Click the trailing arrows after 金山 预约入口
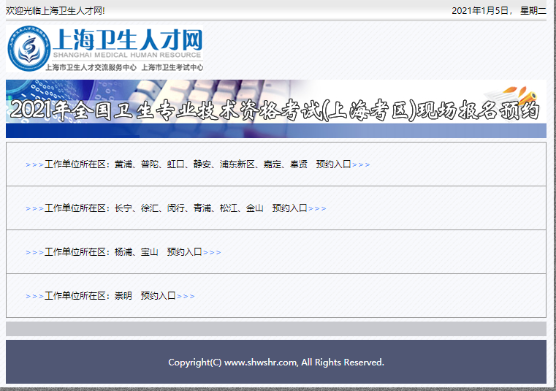Image resolution: width=556 pixels, height=391 pixels. tap(317, 209)
